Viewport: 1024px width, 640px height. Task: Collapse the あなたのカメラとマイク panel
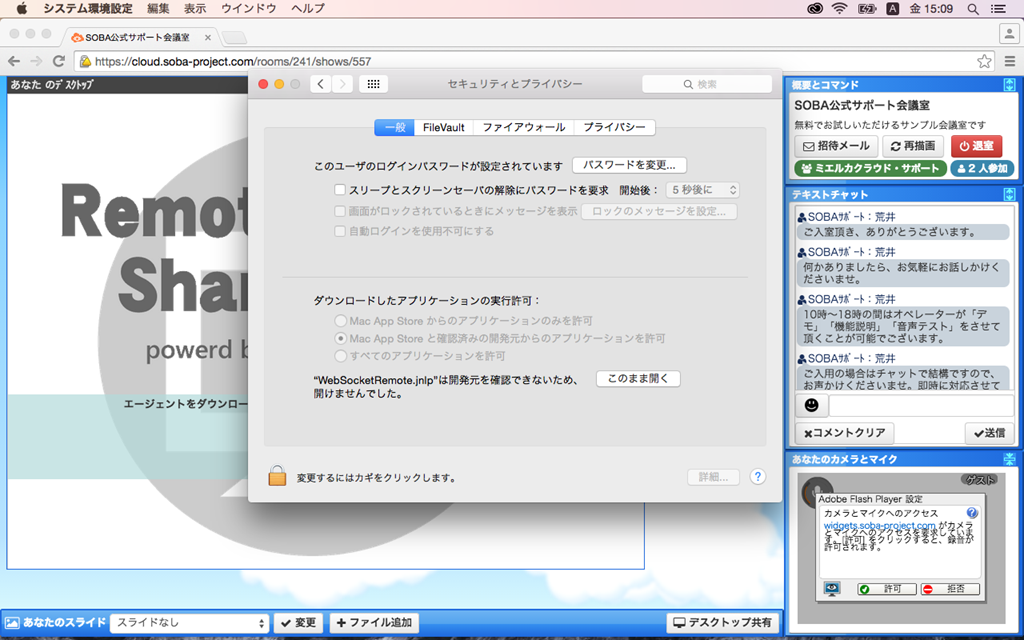[x=1009, y=459]
